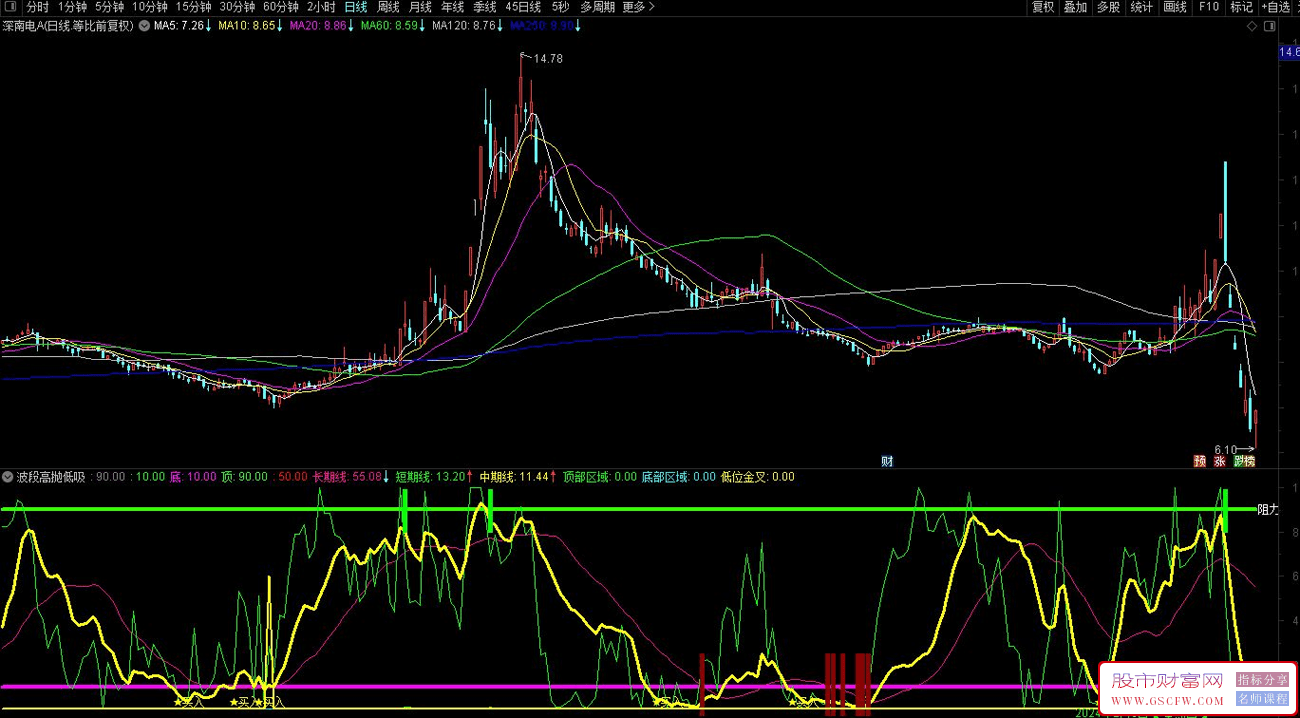Open the 多周期 multi-period view
Screen dimensions: 1300x718
tap(597, 7)
